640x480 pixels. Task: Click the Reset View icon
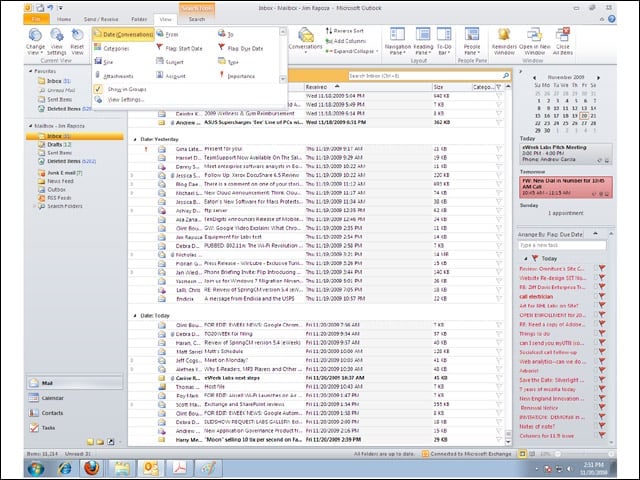tap(77, 42)
